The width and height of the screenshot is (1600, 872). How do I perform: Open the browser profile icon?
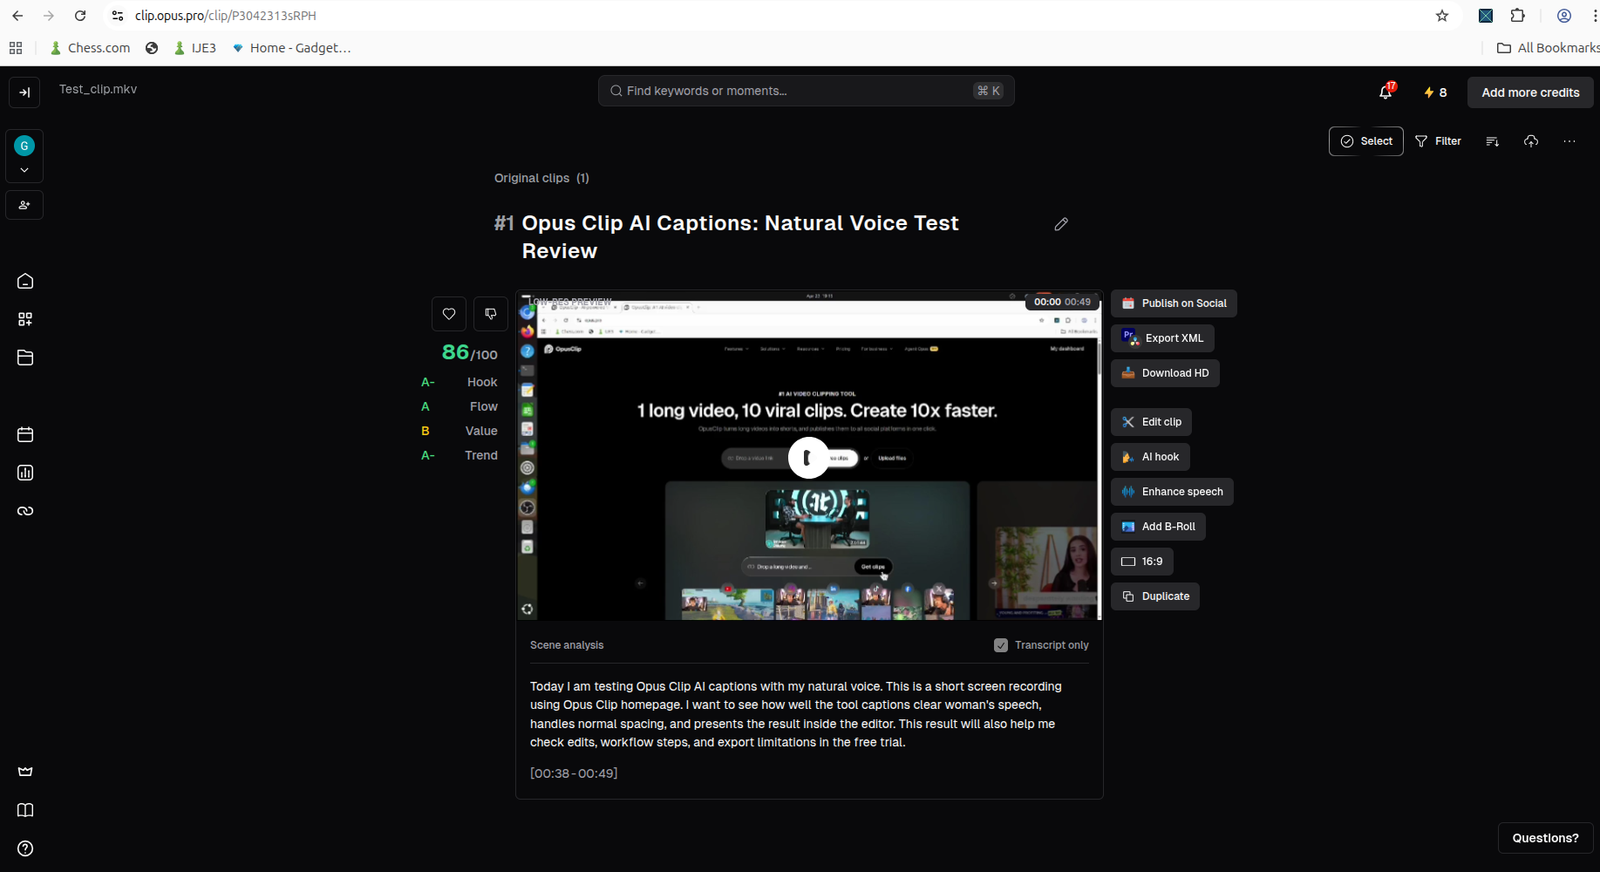pos(1564,16)
